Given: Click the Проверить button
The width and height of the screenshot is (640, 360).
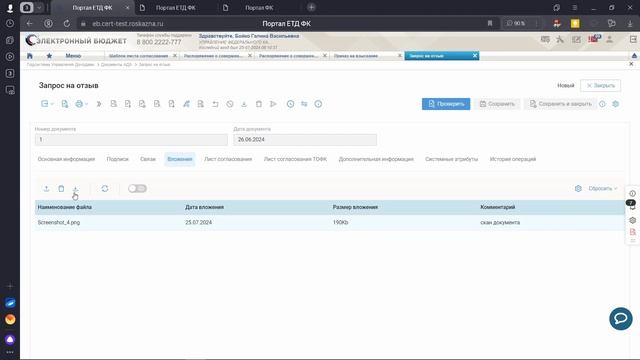Looking at the screenshot, I should (446, 104).
